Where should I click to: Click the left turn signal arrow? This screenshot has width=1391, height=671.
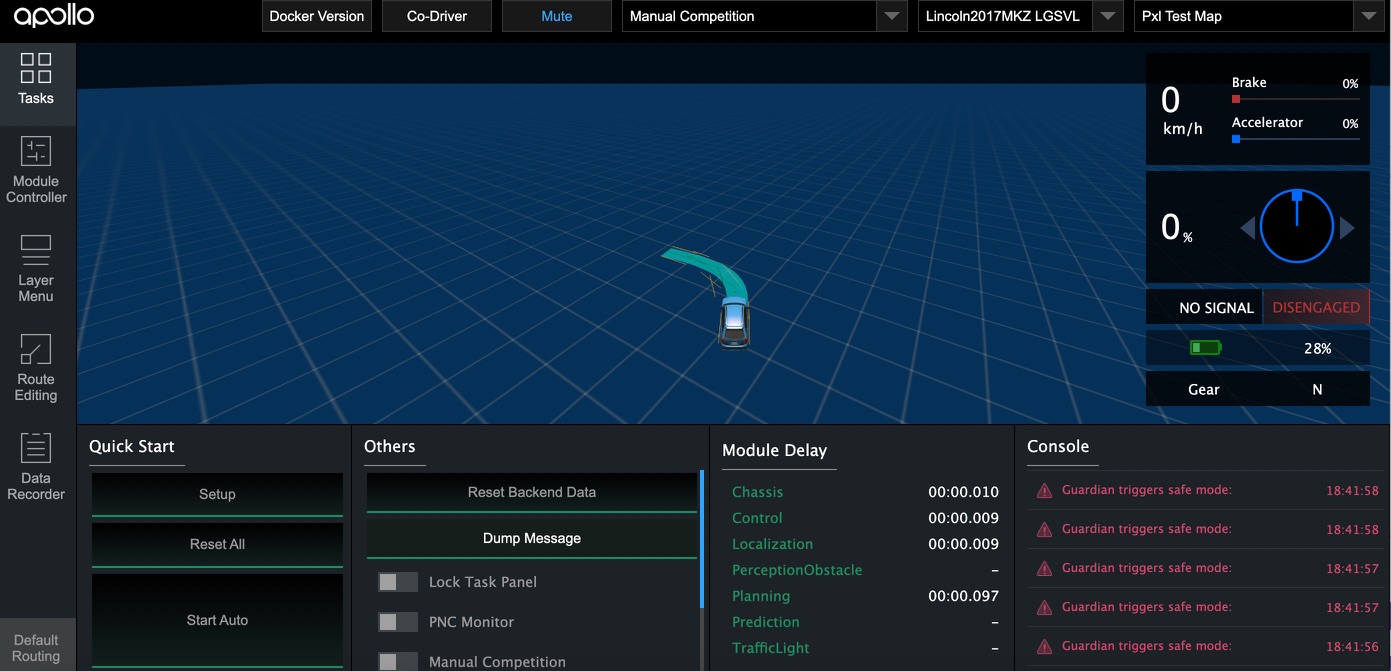(1247, 228)
